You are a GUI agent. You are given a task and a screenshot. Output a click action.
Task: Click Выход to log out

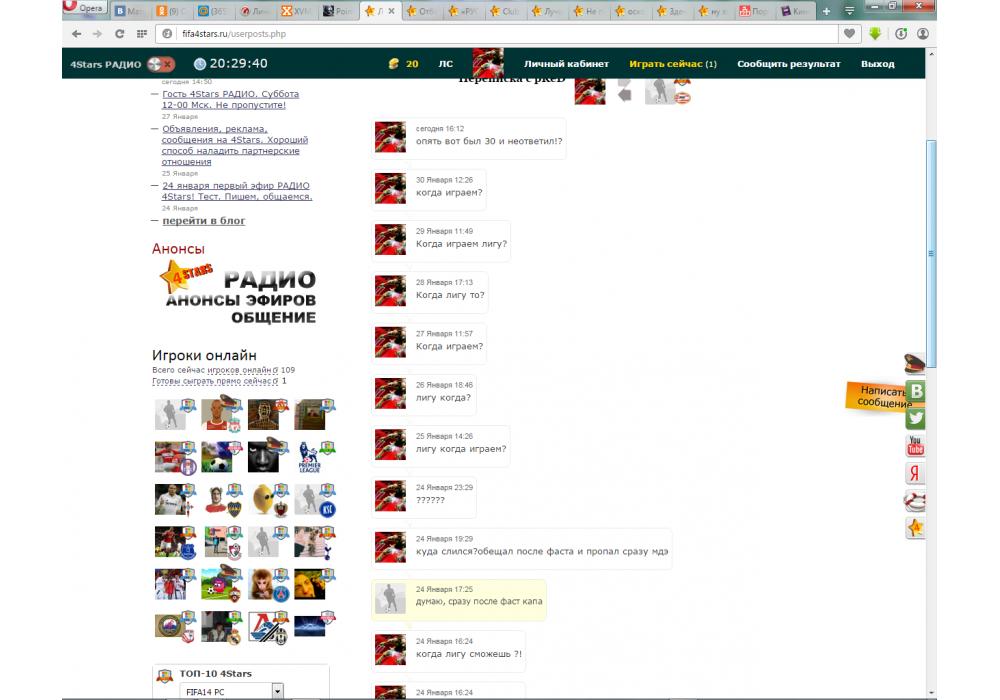coord(877,64)
